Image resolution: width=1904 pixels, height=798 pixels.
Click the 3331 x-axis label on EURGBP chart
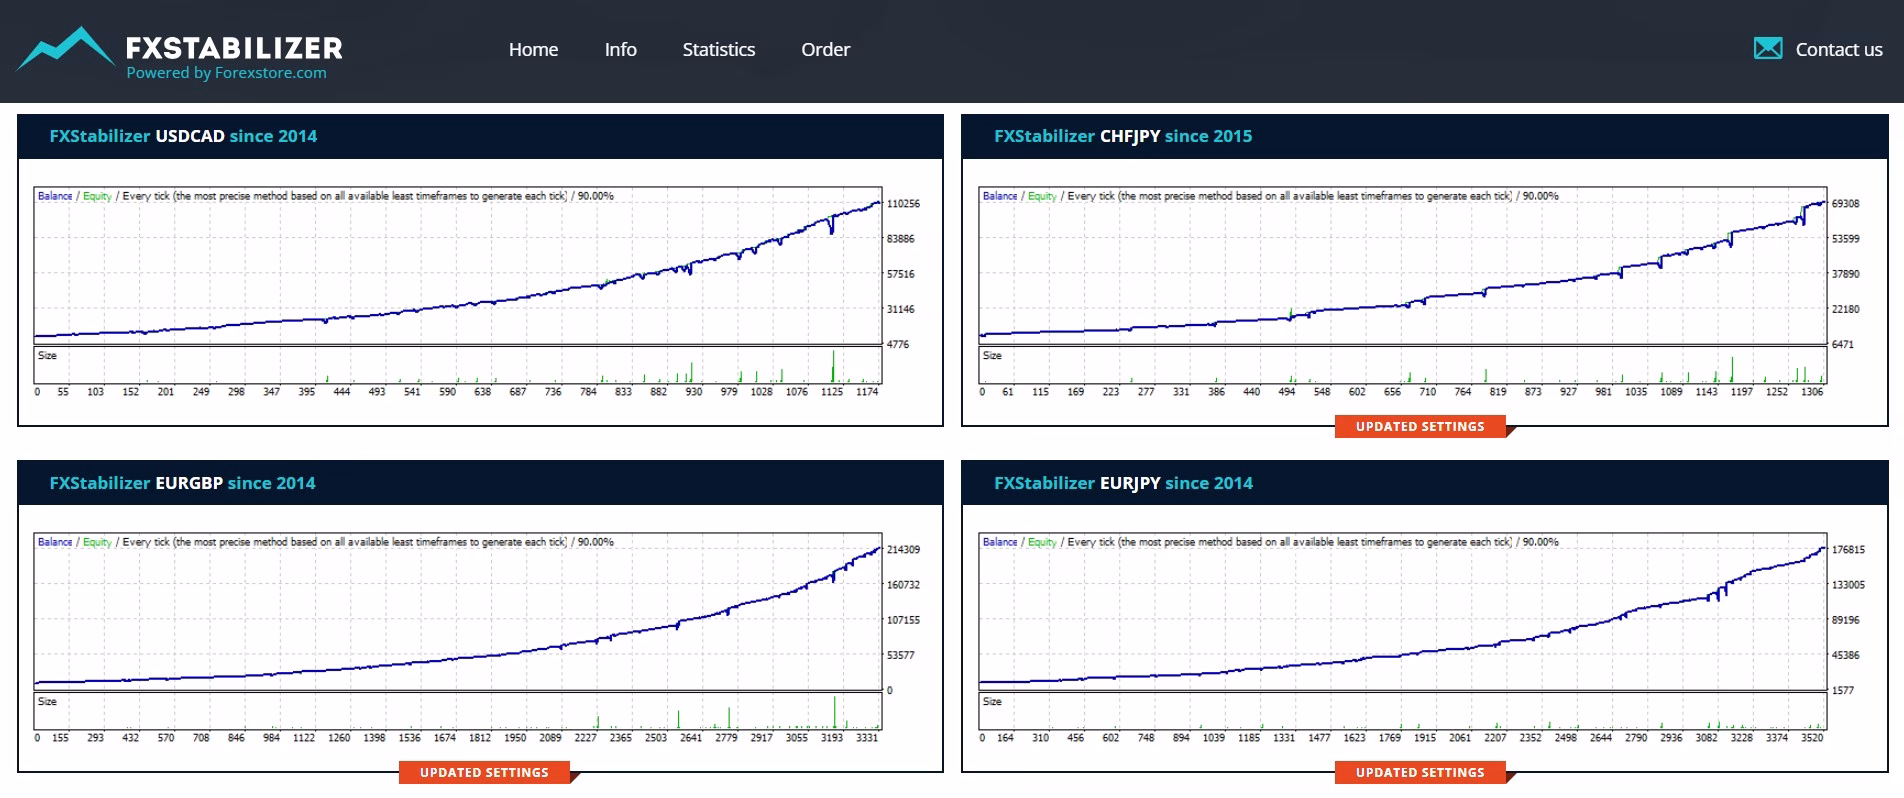867,738
